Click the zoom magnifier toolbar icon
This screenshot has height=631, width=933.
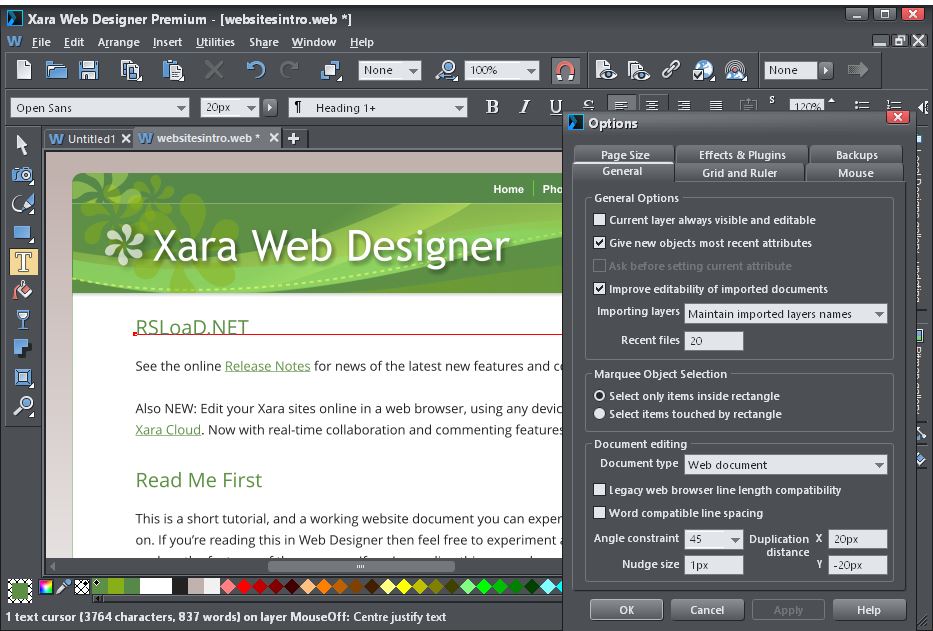tap(446, 70)
